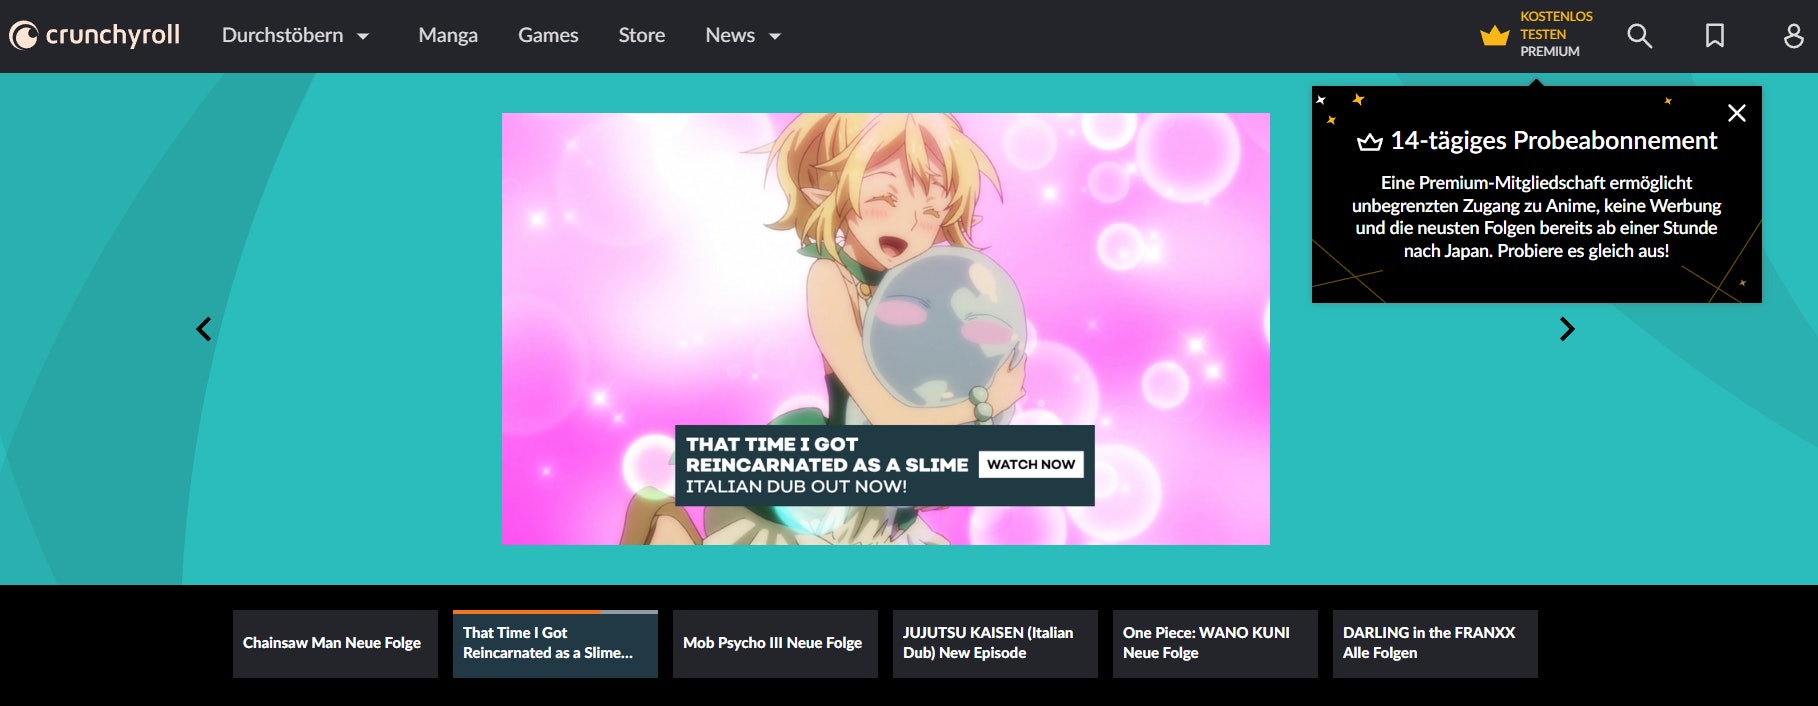The image size is (1818, 706).
Task: Click the 14-tägiges Probeabonnement heading
Action: (1537, 141)
